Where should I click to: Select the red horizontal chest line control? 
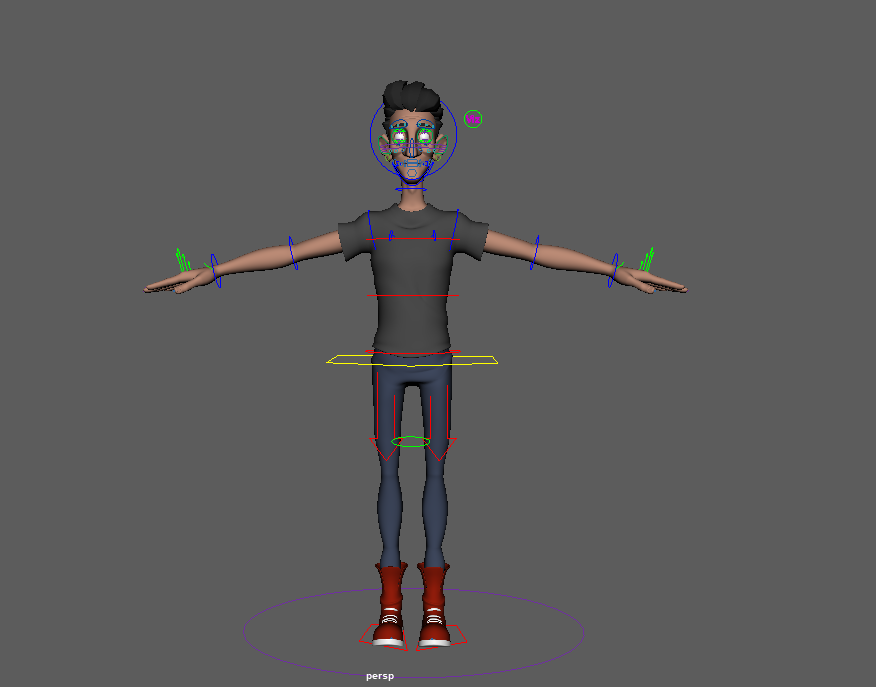point(412,238)
